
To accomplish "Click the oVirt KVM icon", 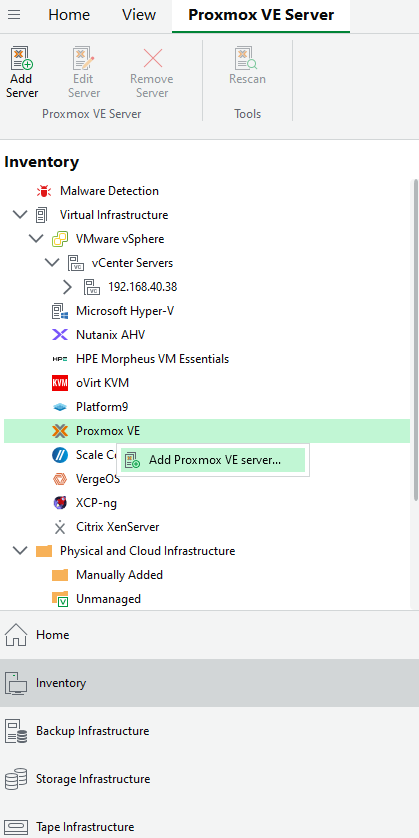I will pyautogui.click(x=60, y=383).
